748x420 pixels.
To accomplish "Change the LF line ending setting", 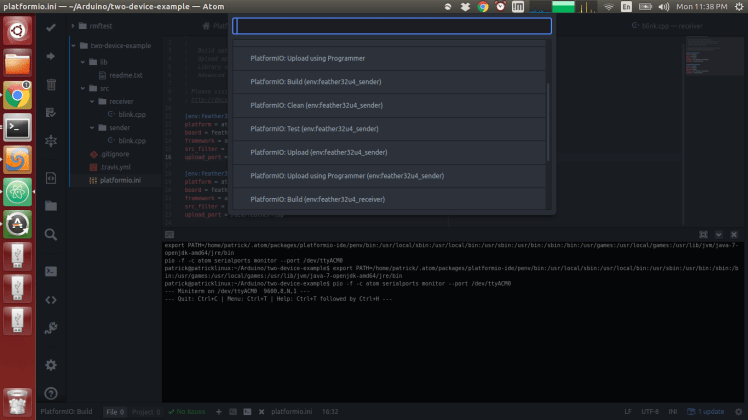I will pos(628,411).
